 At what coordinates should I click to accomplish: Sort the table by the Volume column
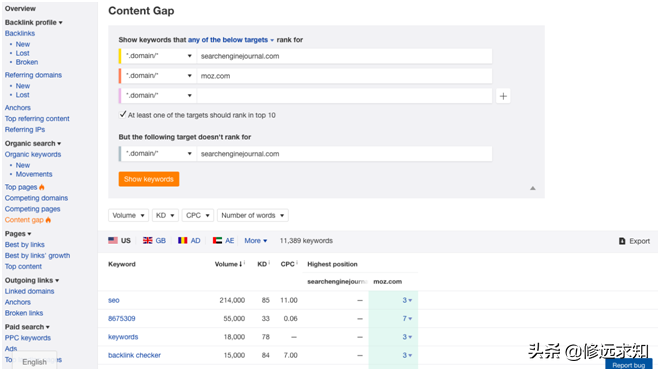point(228,264)
